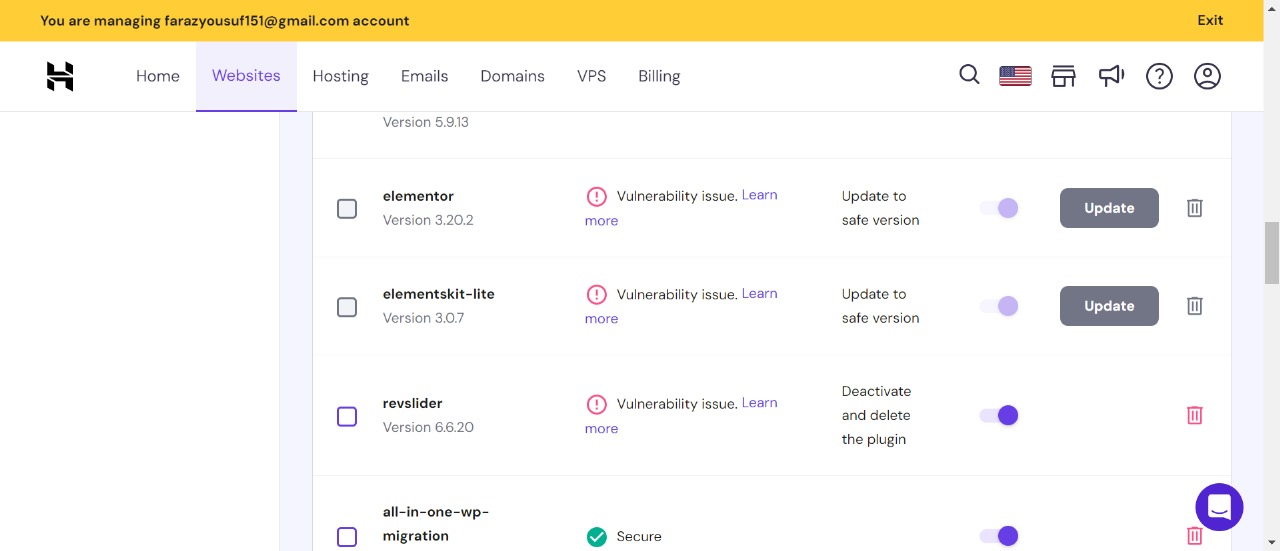The width and height of the screenshot is (1280, 551).
Task: Toggle the all-in-one-wp-migration activation switch
Action: coord(998,536)
